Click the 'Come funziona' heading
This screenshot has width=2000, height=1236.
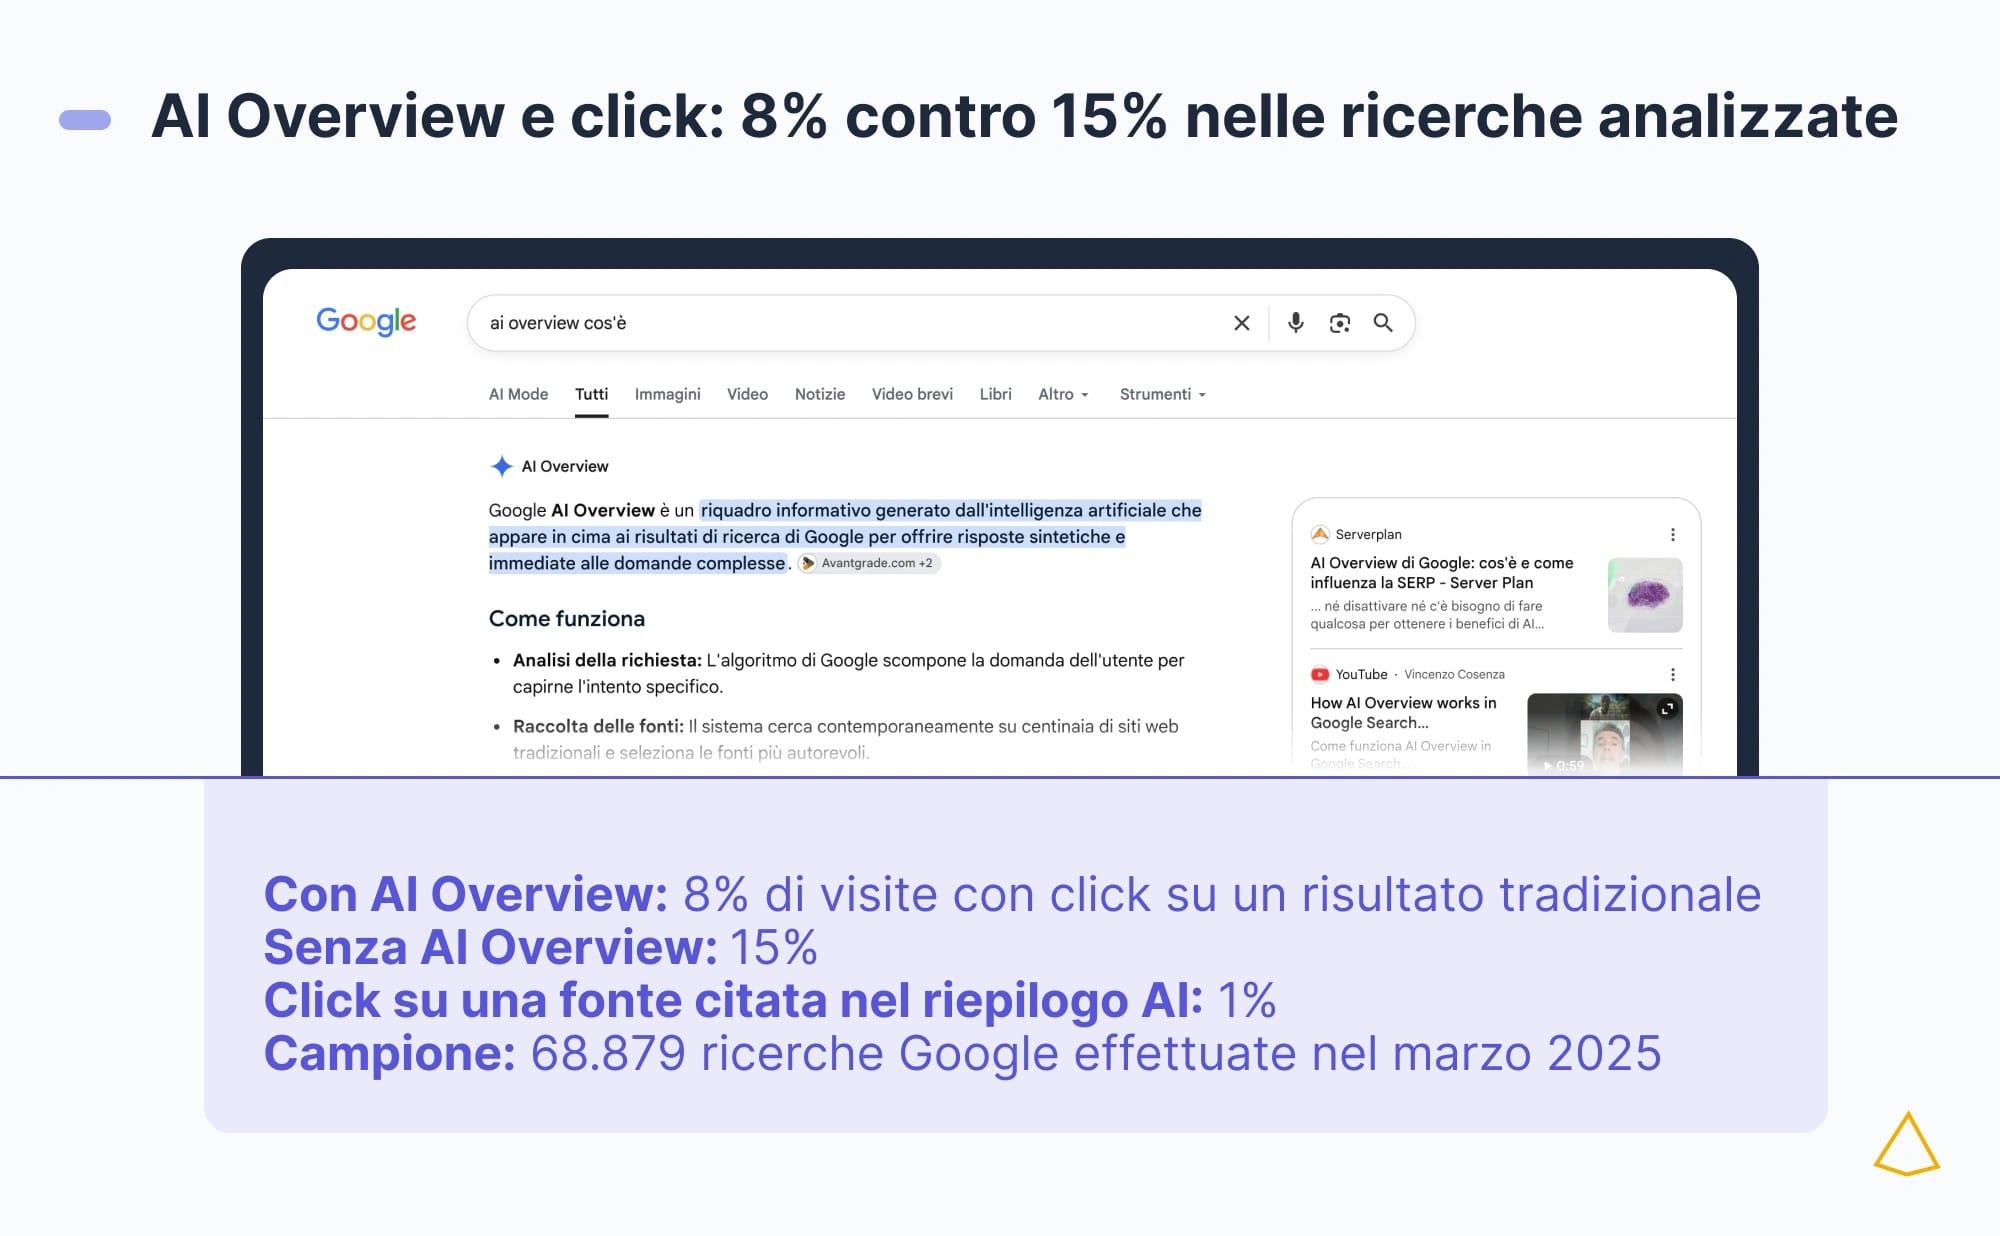click(567, 619)
